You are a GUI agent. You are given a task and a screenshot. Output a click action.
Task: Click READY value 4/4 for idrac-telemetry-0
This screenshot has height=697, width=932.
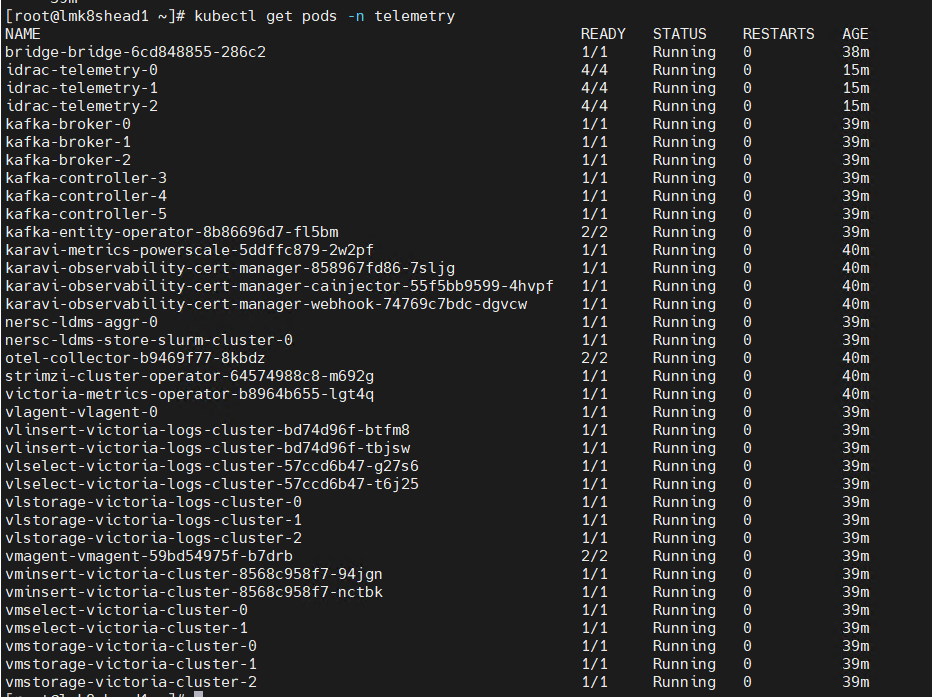coord(594,70)
